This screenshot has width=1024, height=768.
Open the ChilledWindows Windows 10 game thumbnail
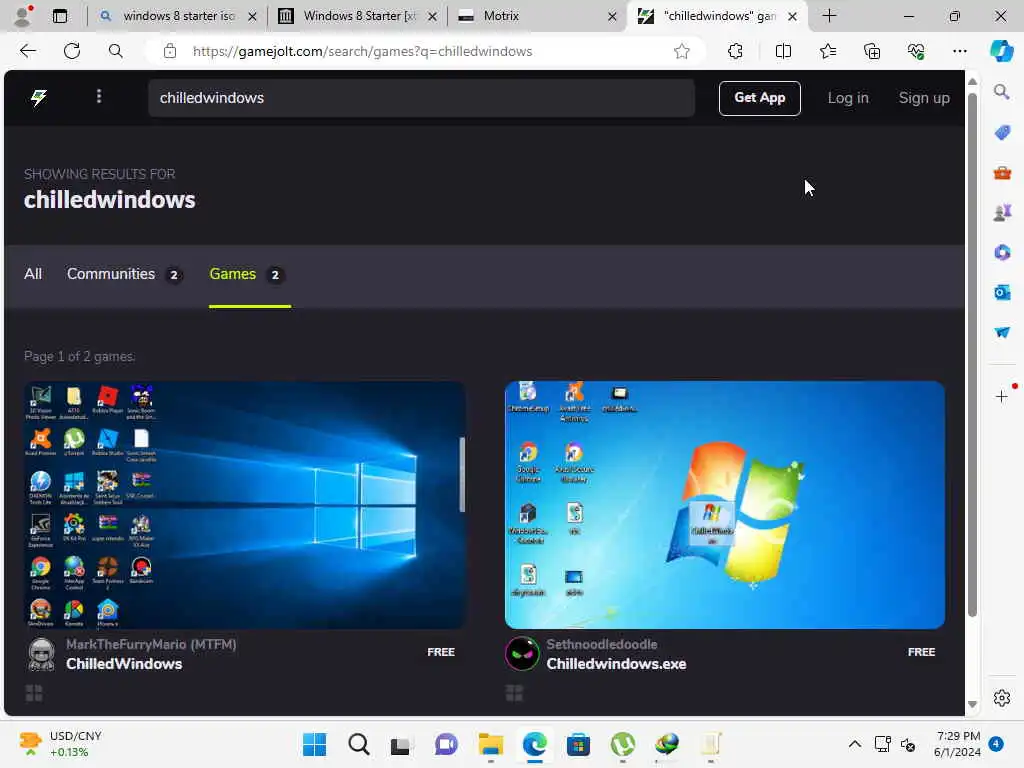click(245, 505)
